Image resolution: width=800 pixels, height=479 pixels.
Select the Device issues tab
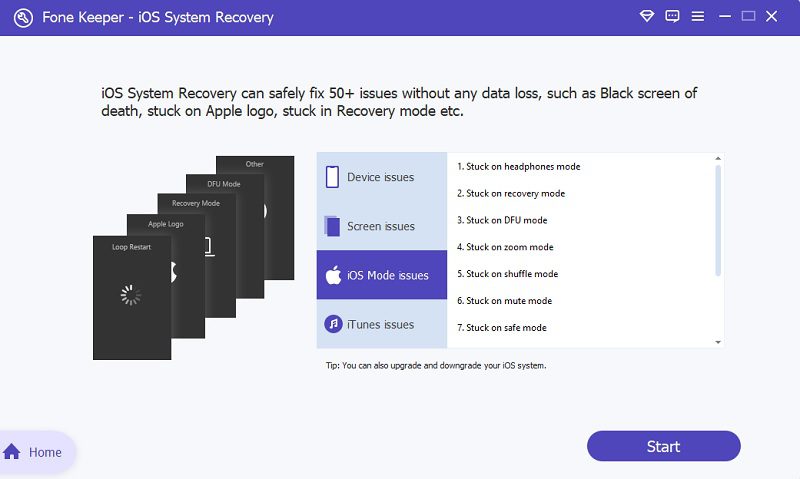pos(382,177)
